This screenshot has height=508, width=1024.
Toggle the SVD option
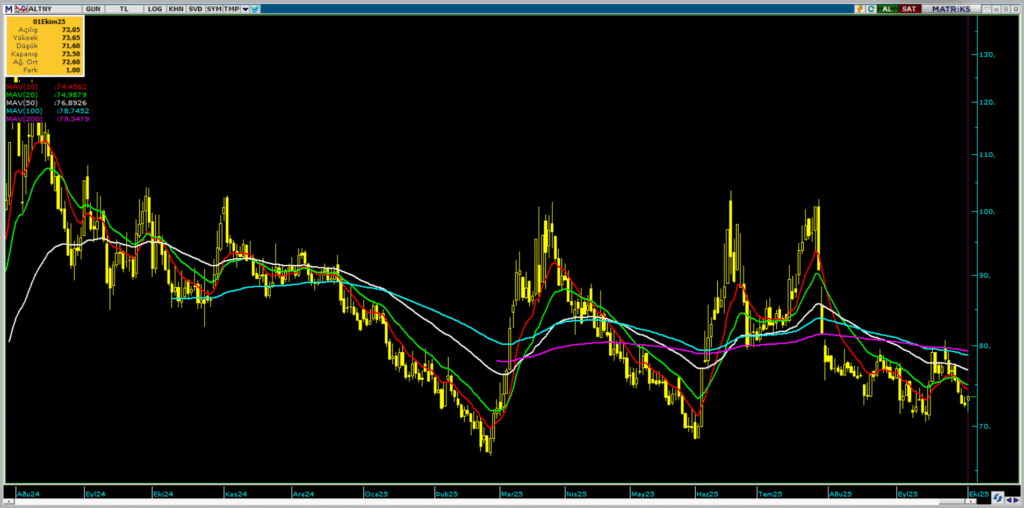pyautogui.click(x=195, y=8)
